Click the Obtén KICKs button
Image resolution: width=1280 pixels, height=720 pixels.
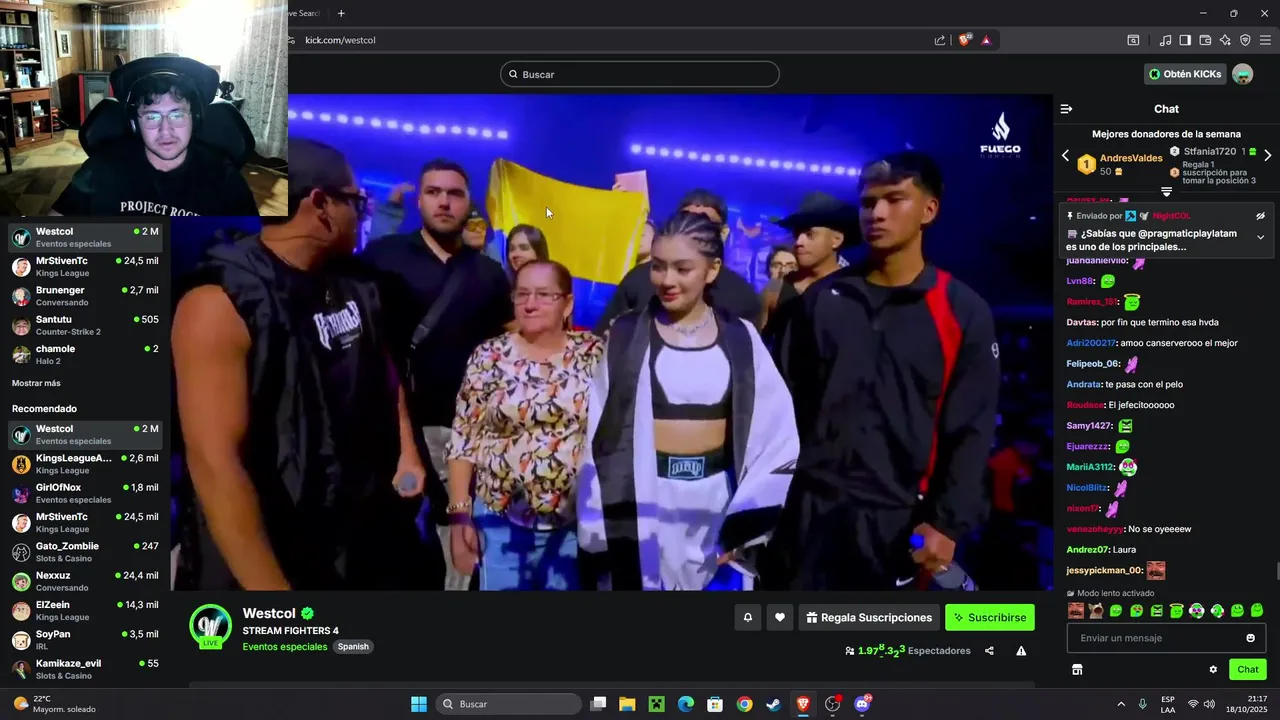[1185, 74]
